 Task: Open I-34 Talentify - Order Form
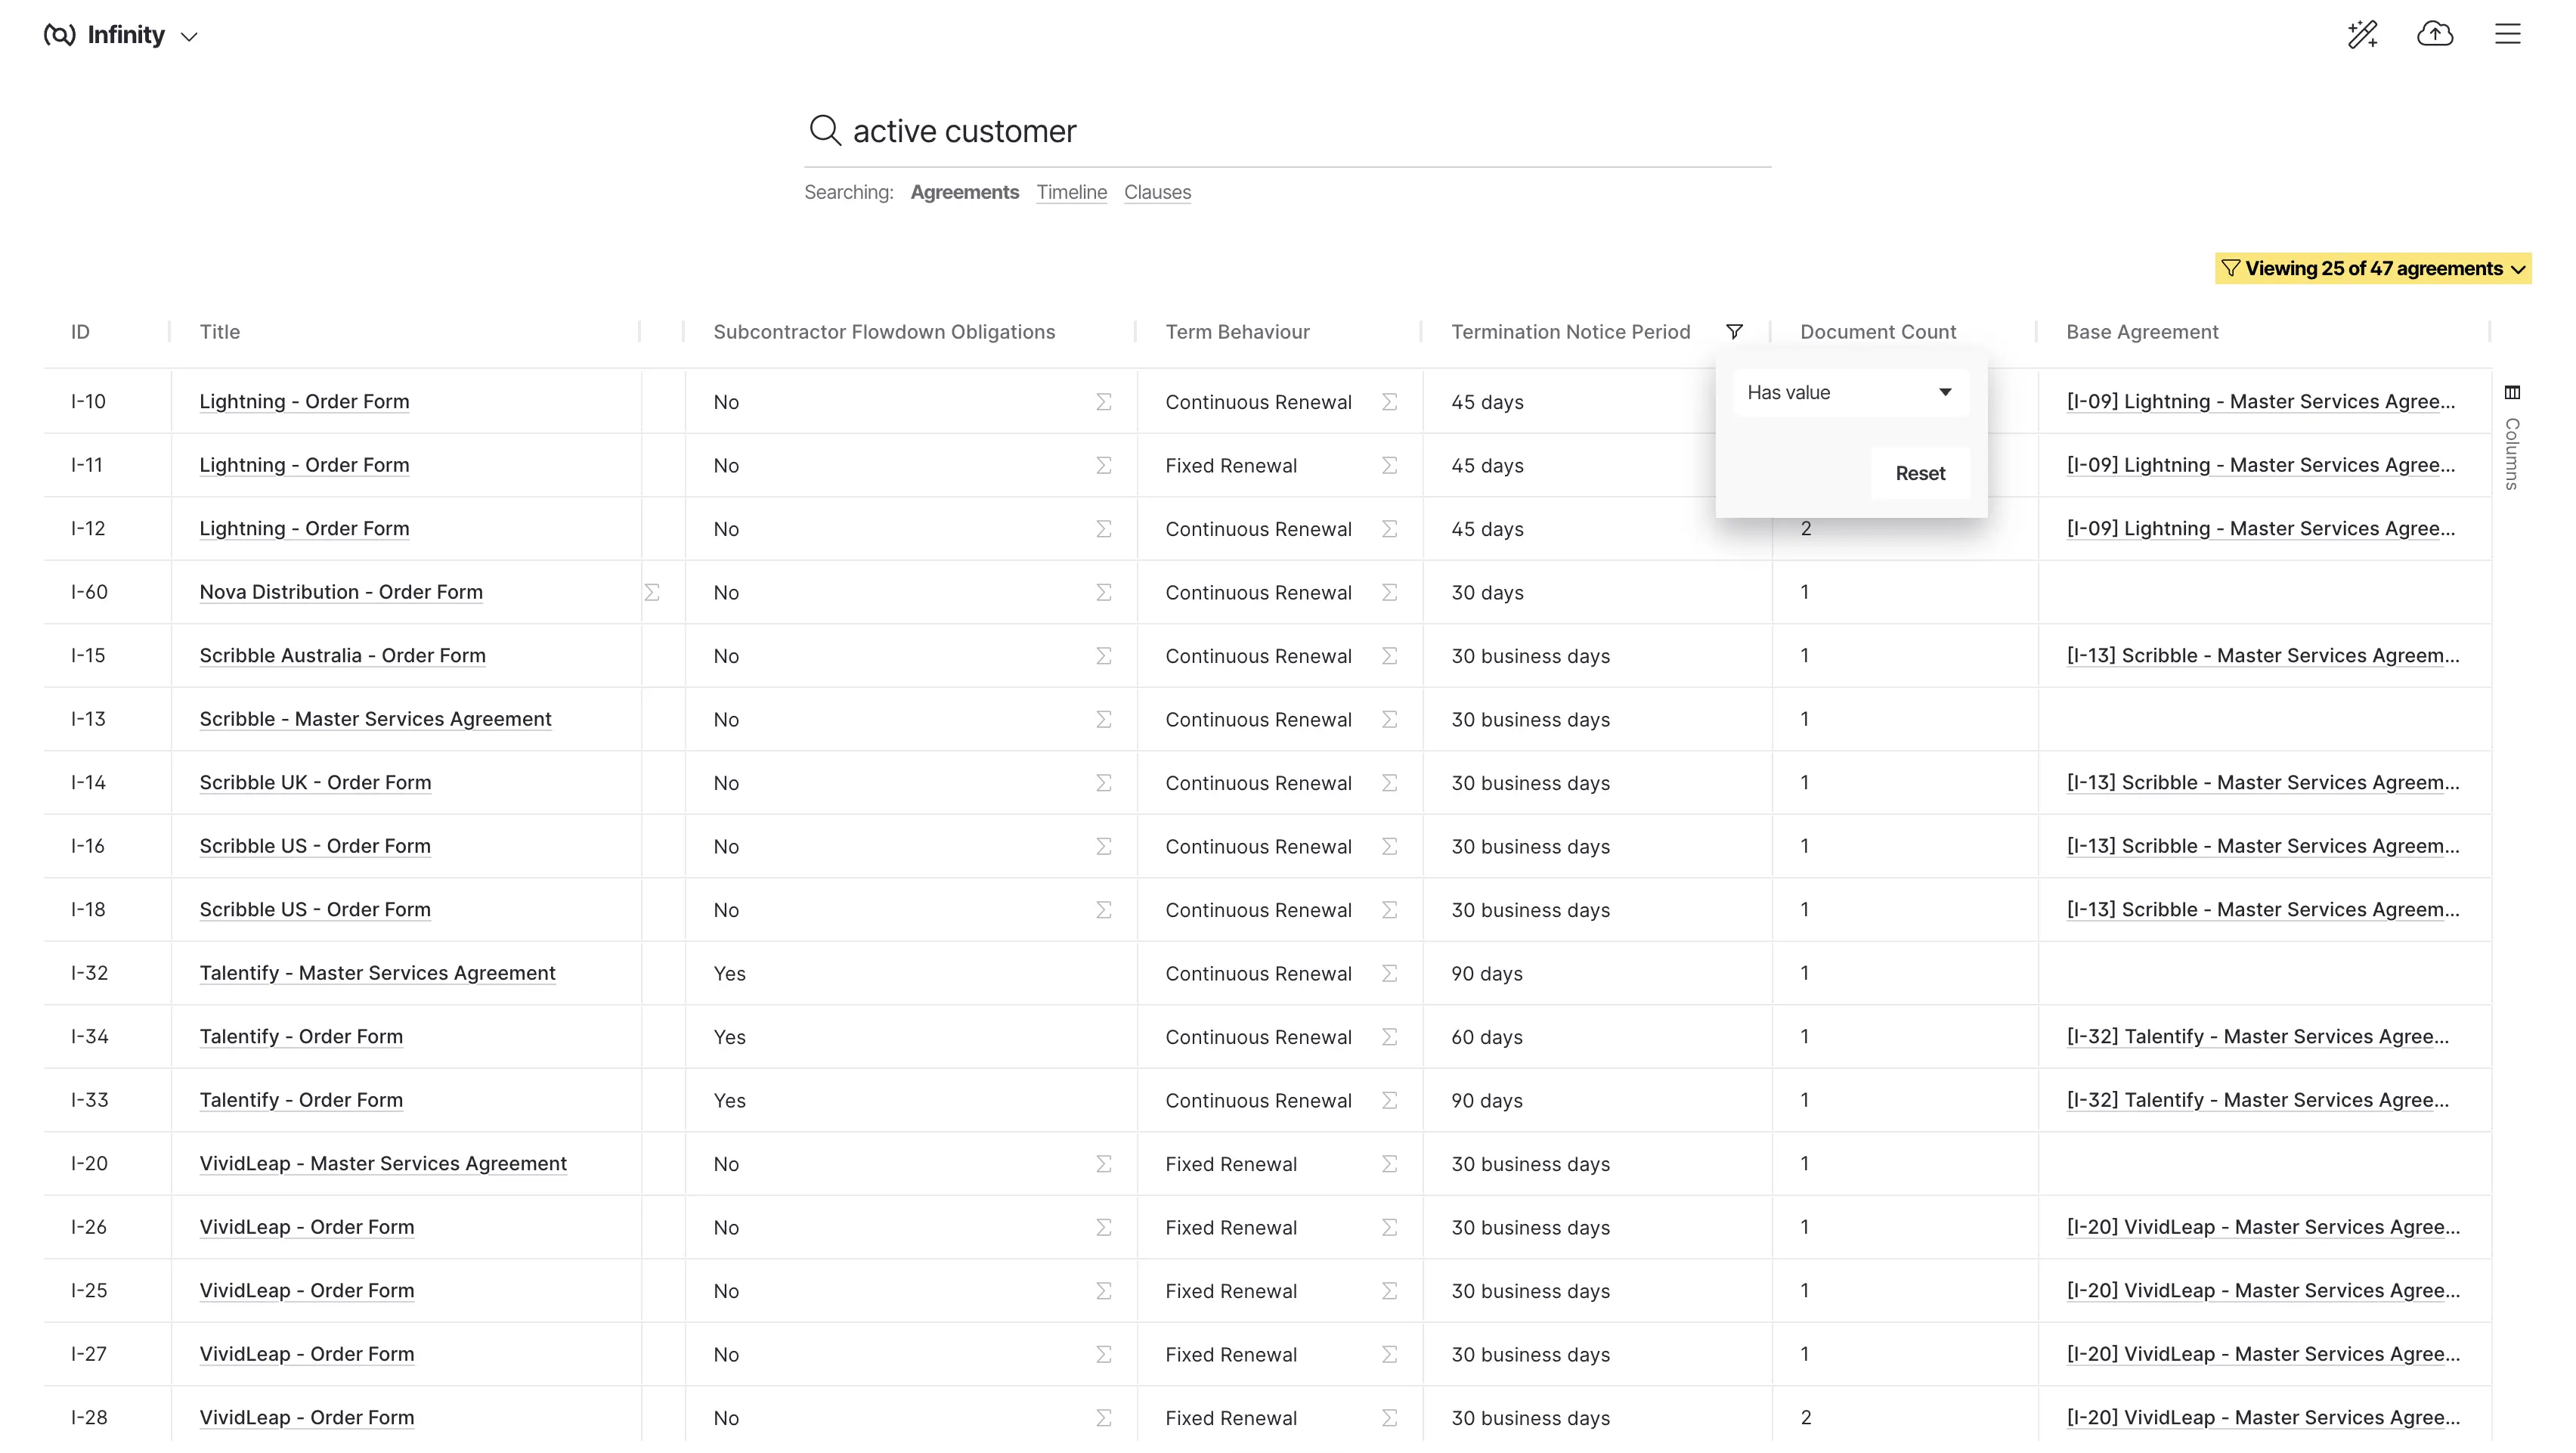(x=301, y=1037)
